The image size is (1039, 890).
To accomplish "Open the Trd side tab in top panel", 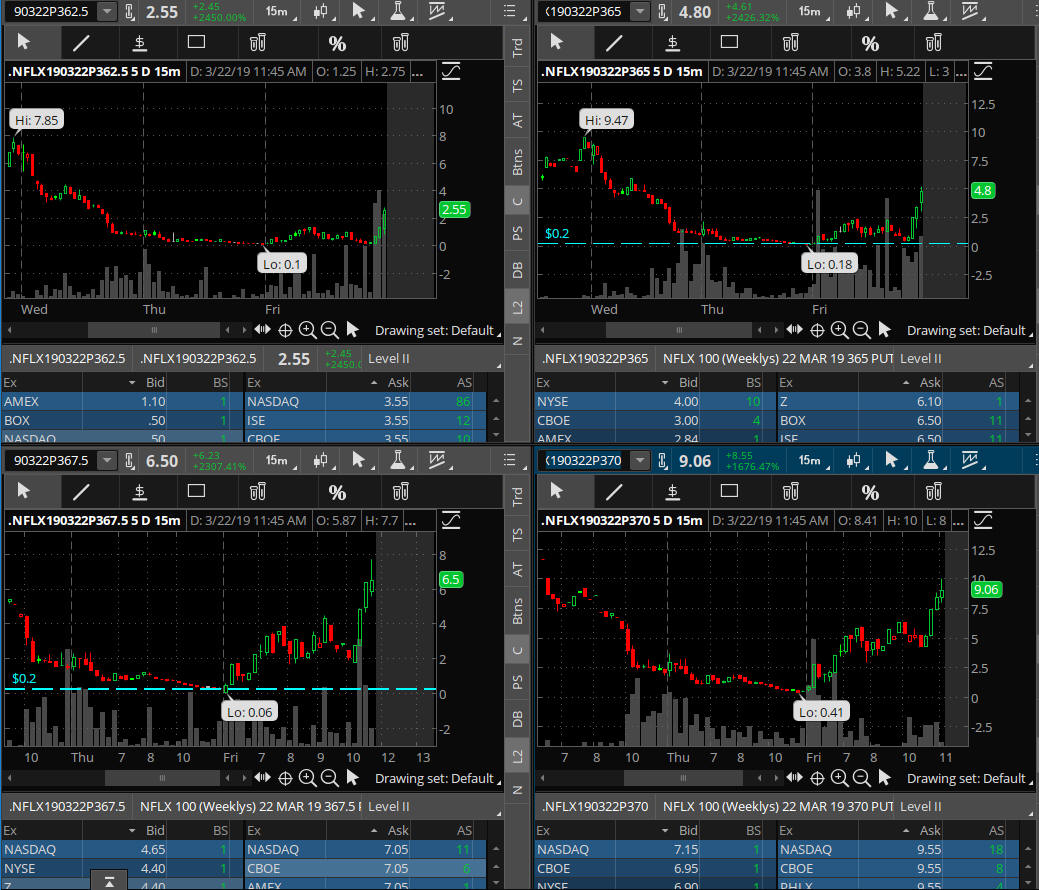I will pos(517,48).
